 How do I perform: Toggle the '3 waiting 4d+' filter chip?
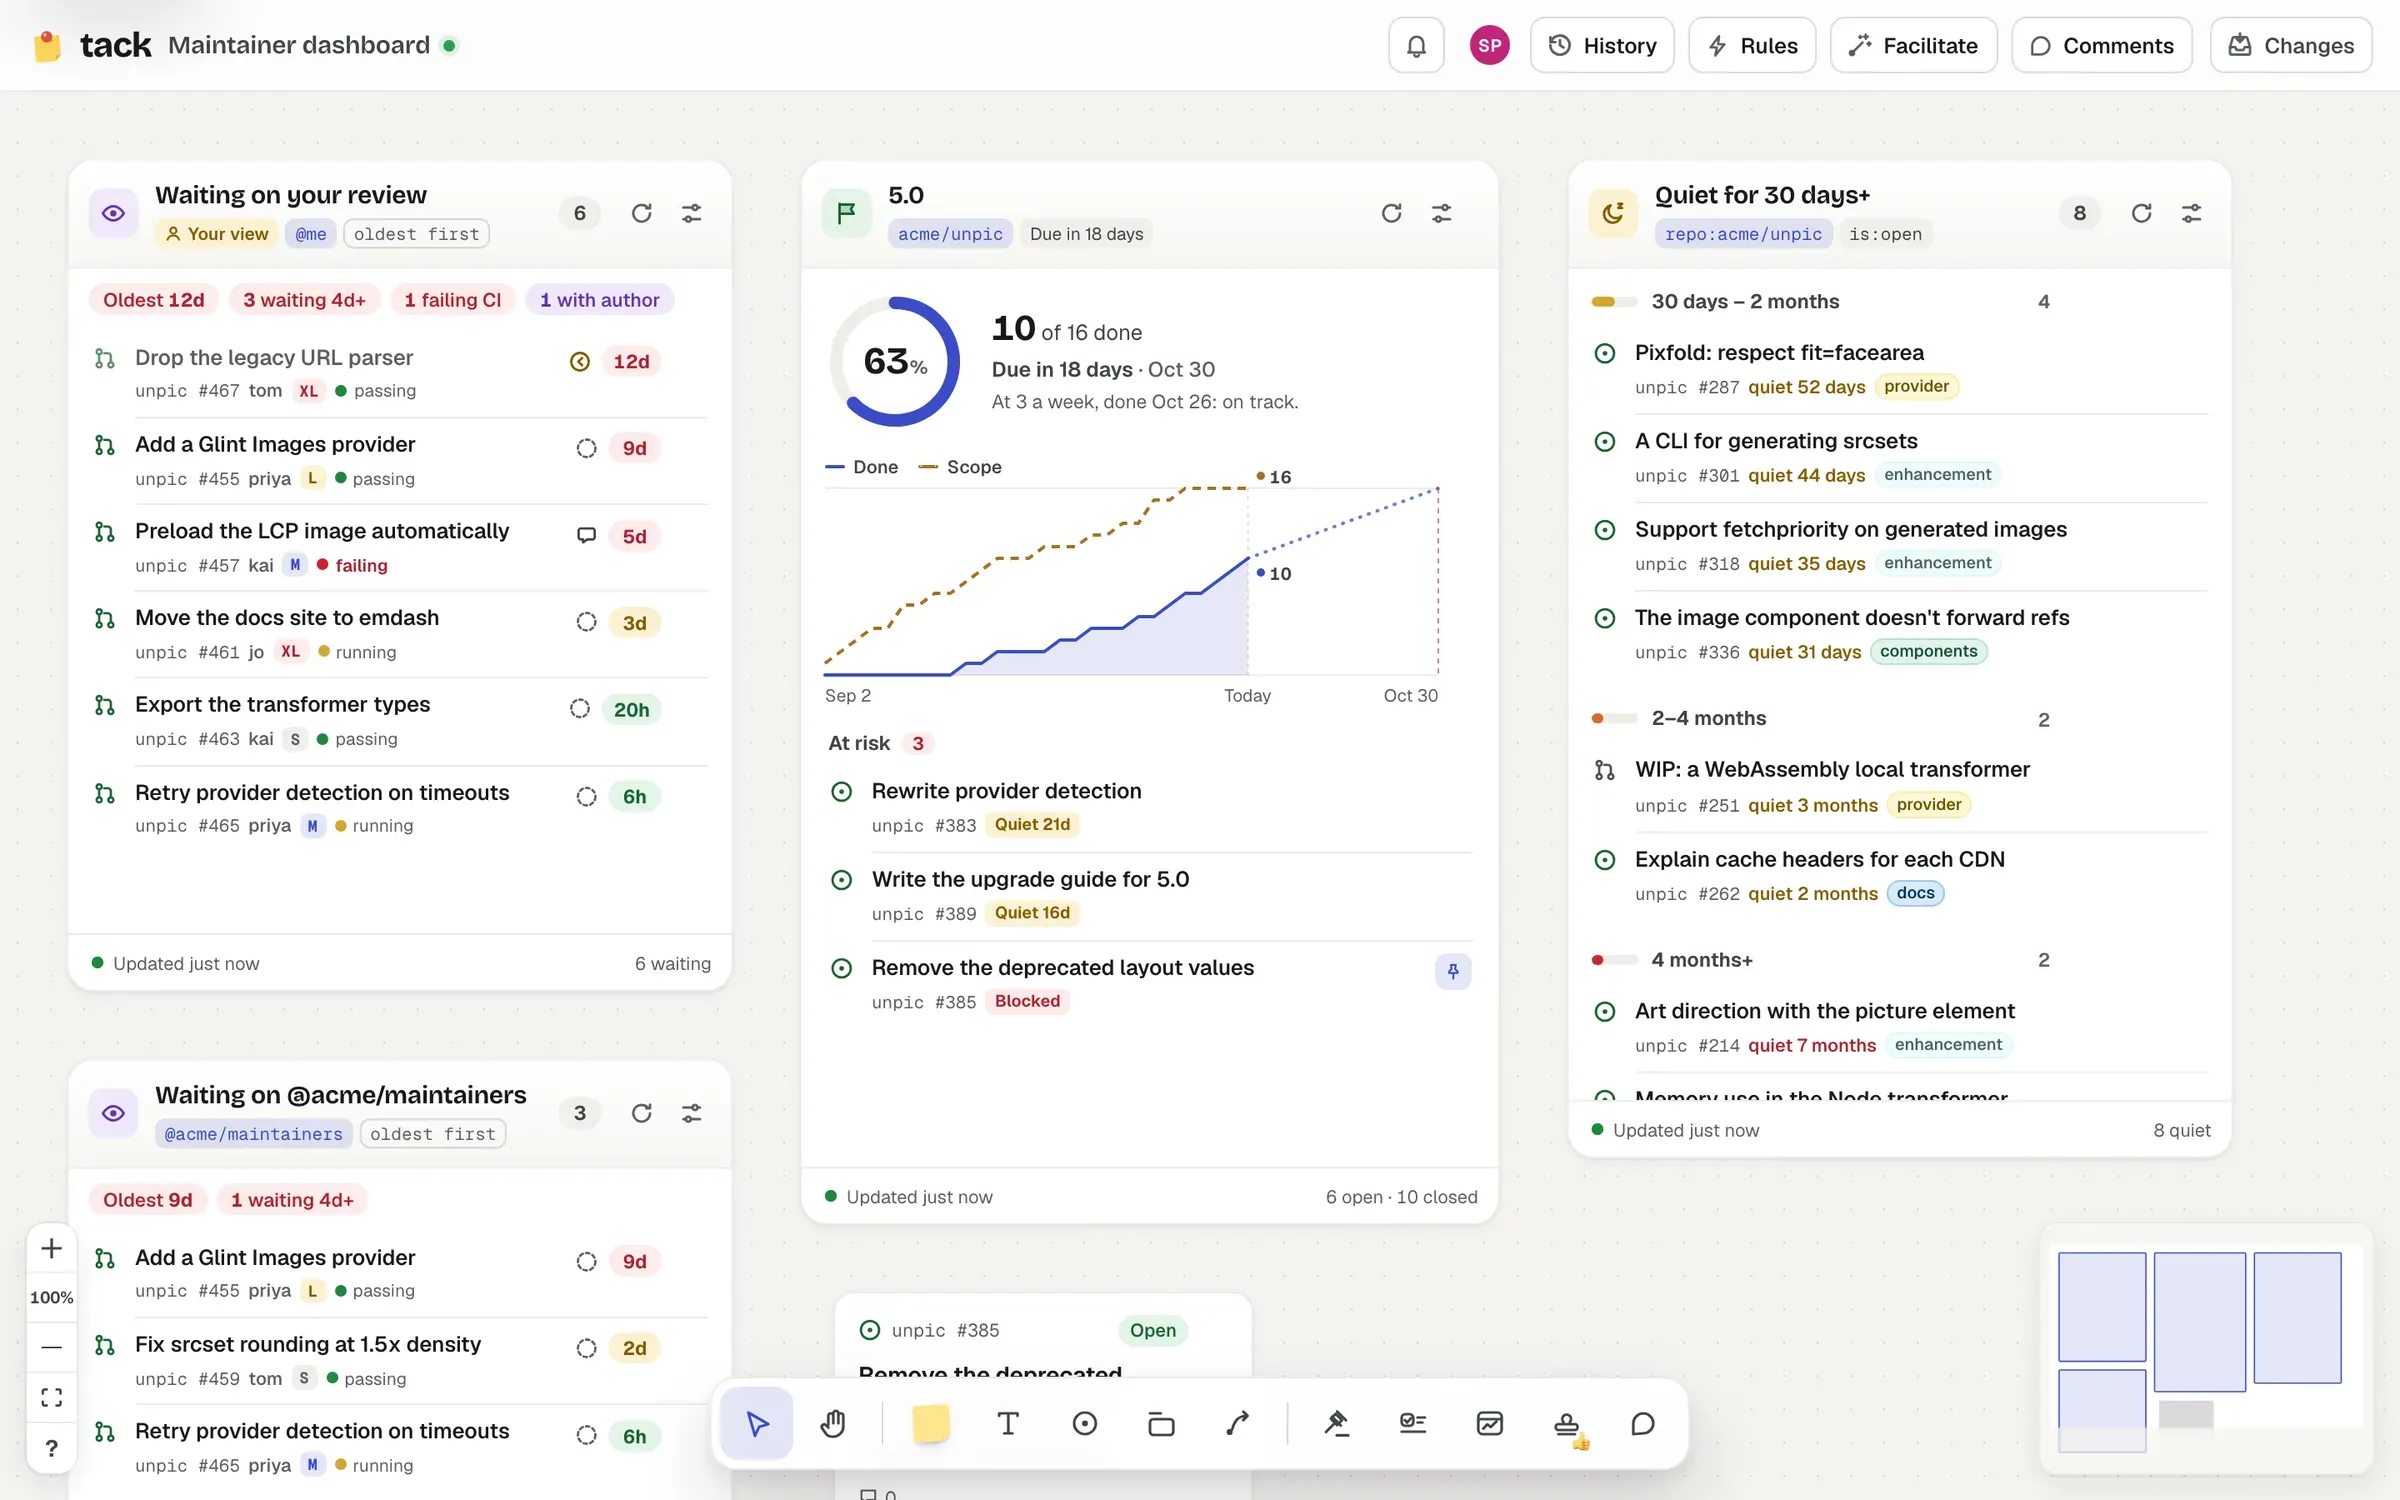(x=304, y=300)
